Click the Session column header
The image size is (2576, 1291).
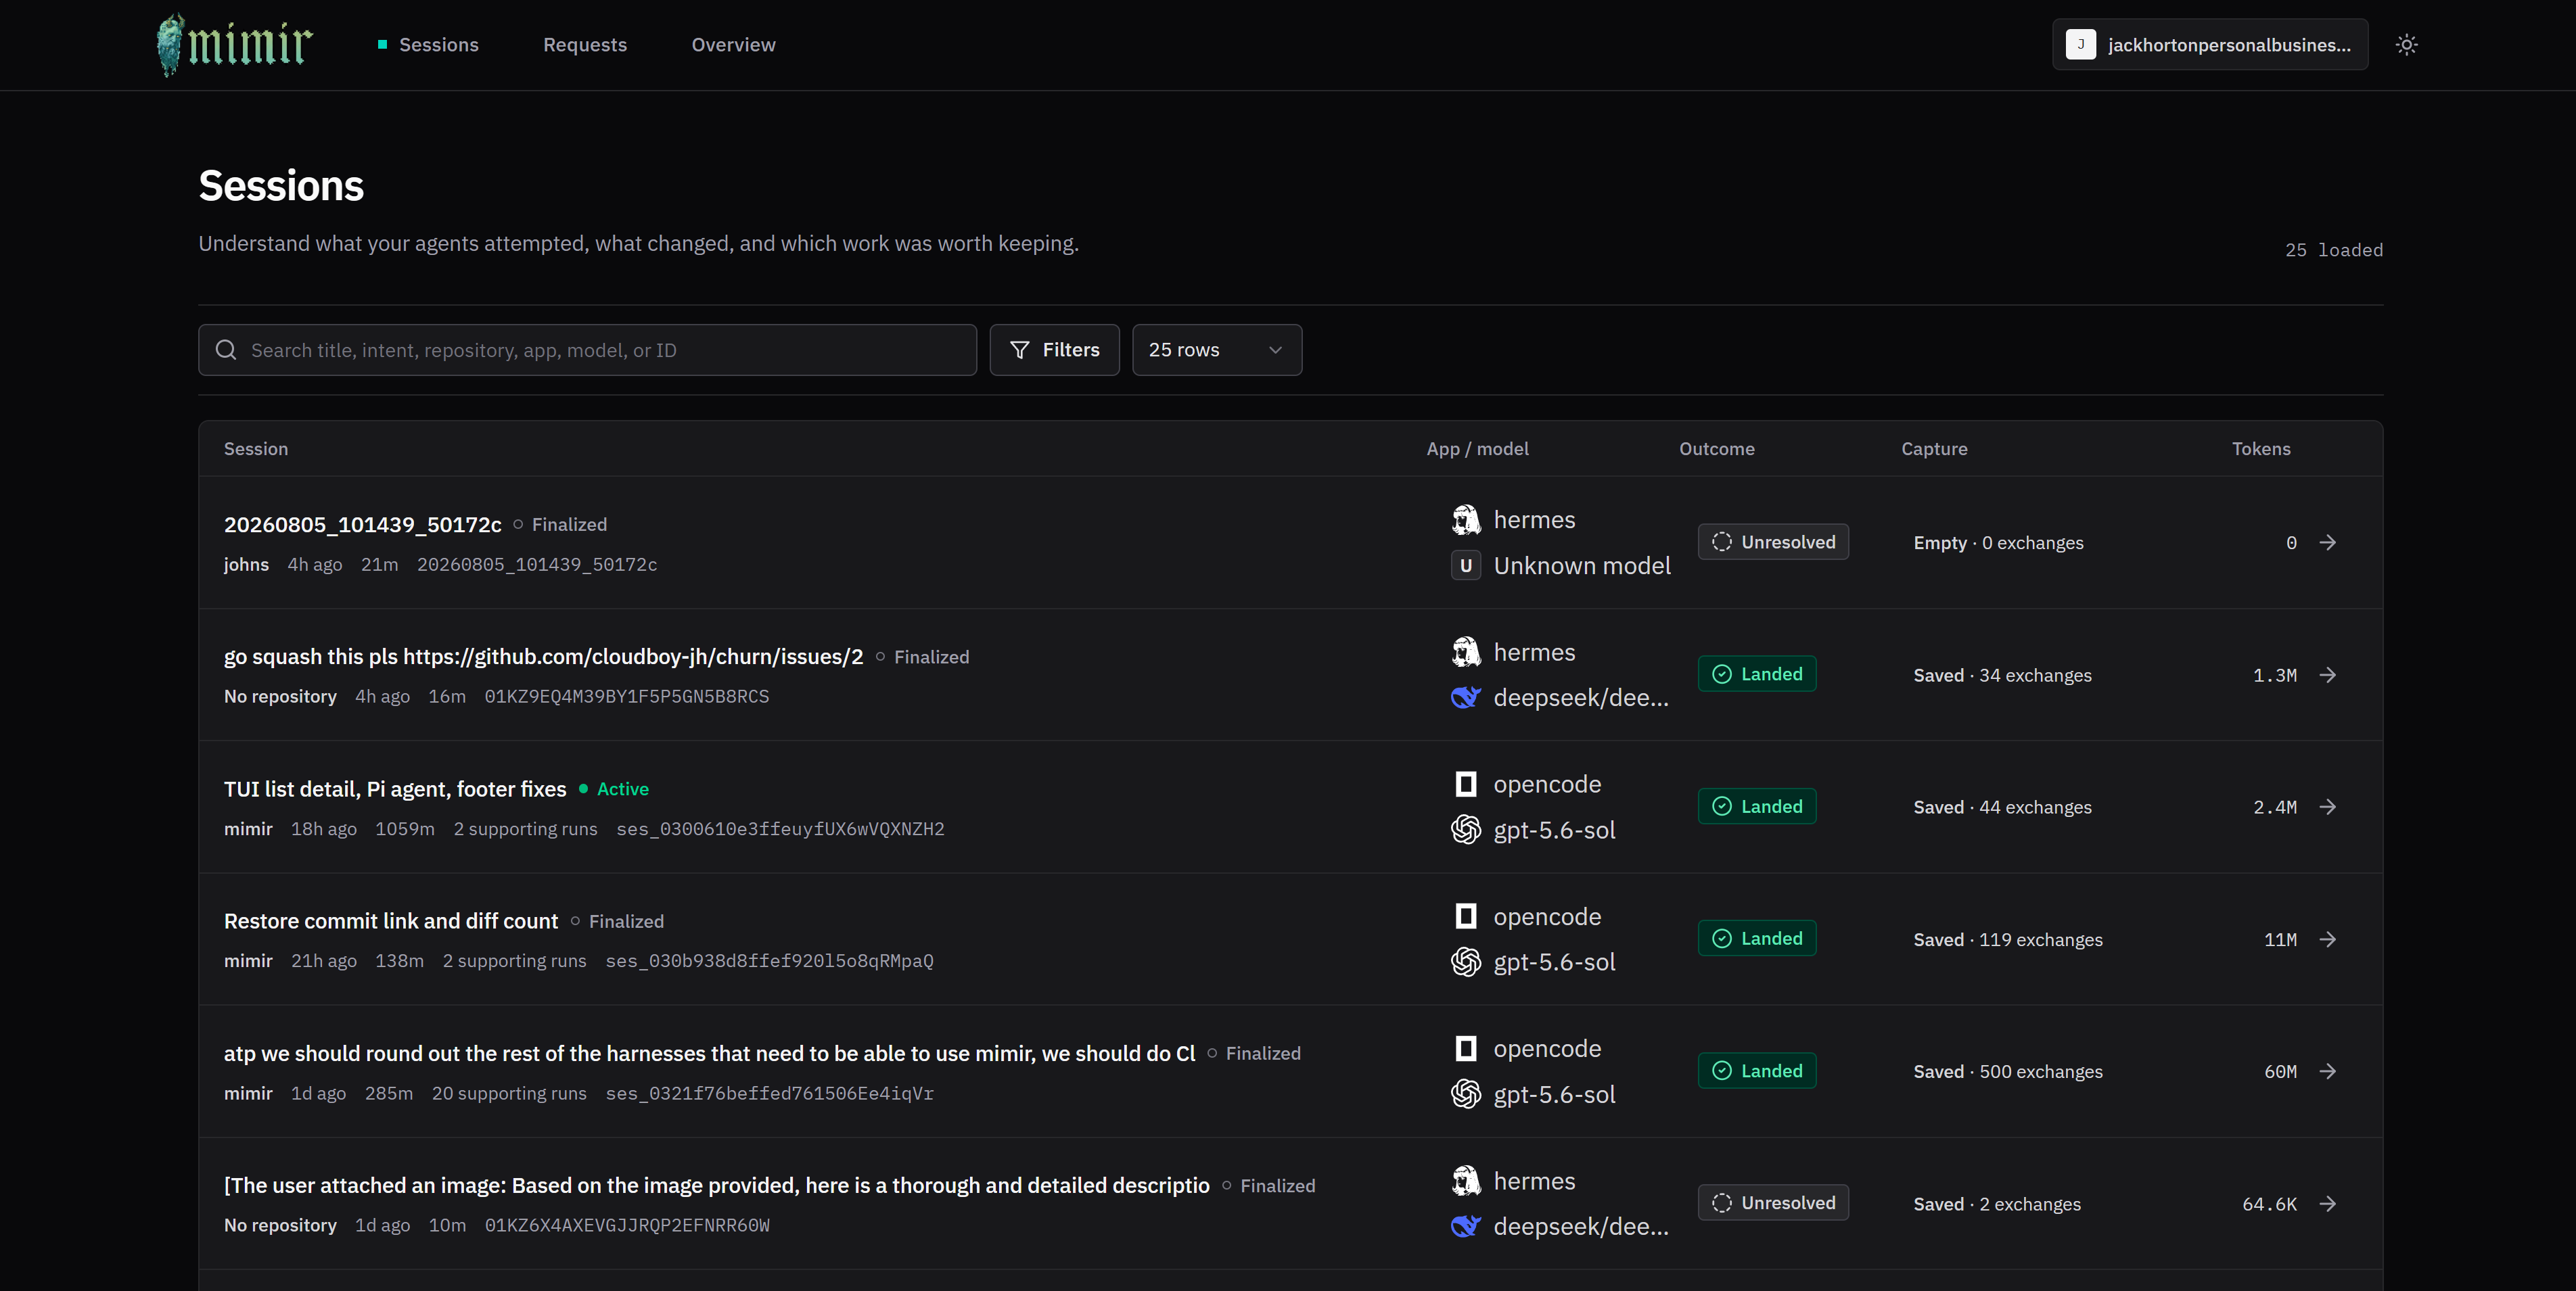(256, 449)
